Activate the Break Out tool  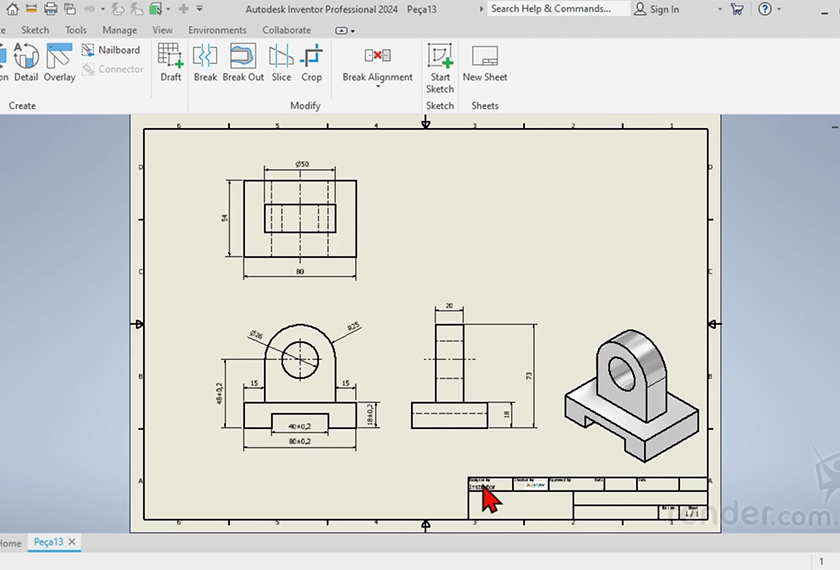(x=243, y=62)
